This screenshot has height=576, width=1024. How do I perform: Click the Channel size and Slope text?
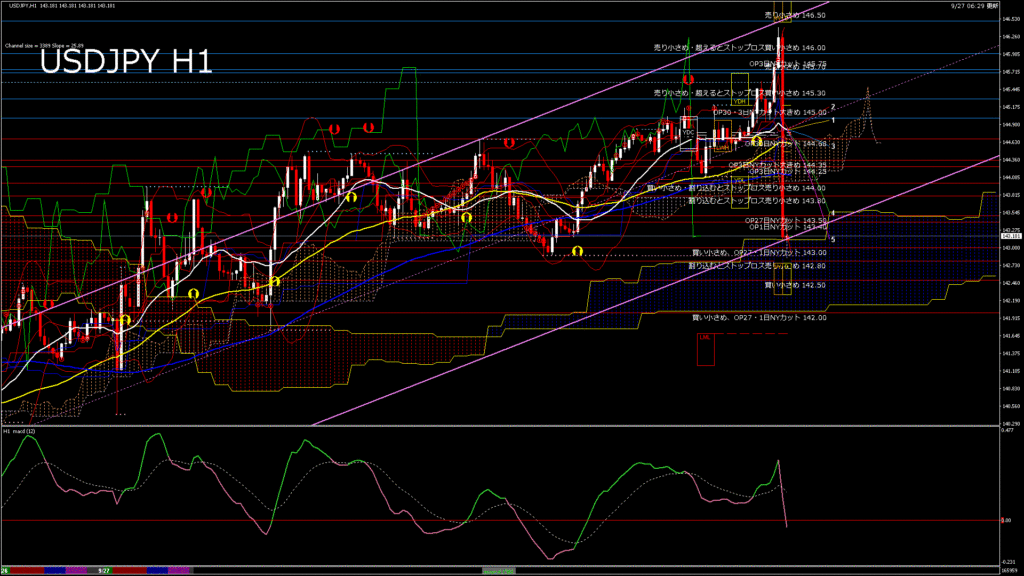[x=40, y=46]
